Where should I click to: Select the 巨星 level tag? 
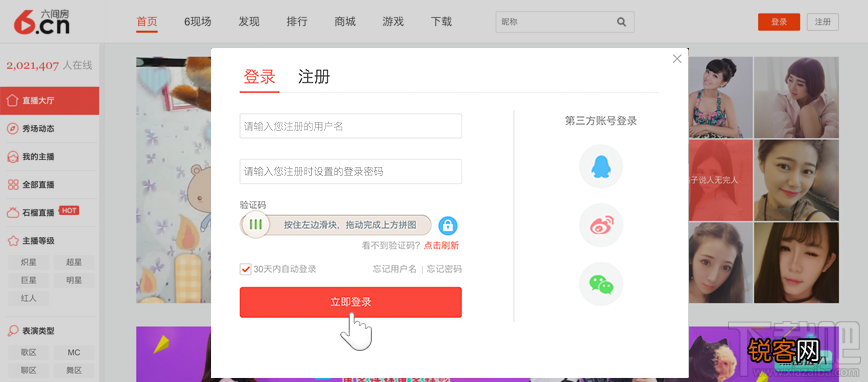tap(28, 280)
